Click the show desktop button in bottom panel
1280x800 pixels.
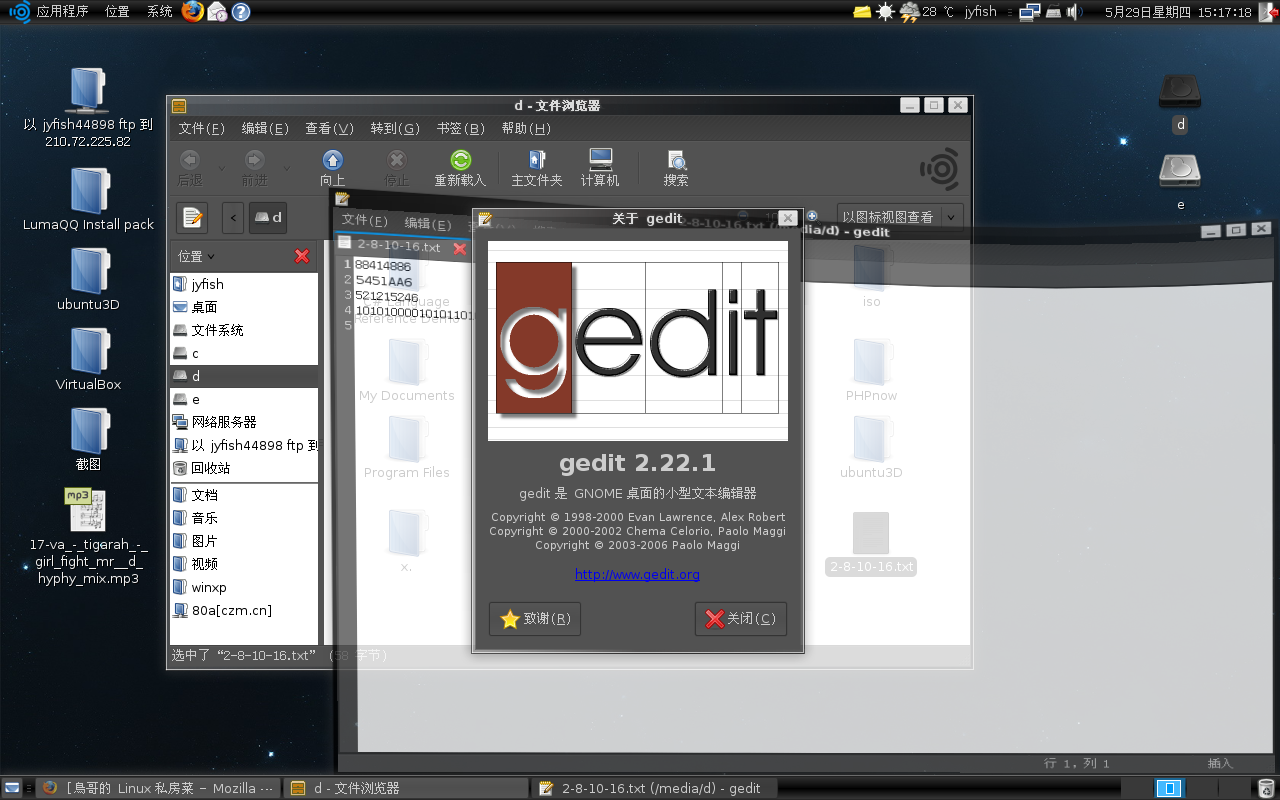click(x=11, y=788)
